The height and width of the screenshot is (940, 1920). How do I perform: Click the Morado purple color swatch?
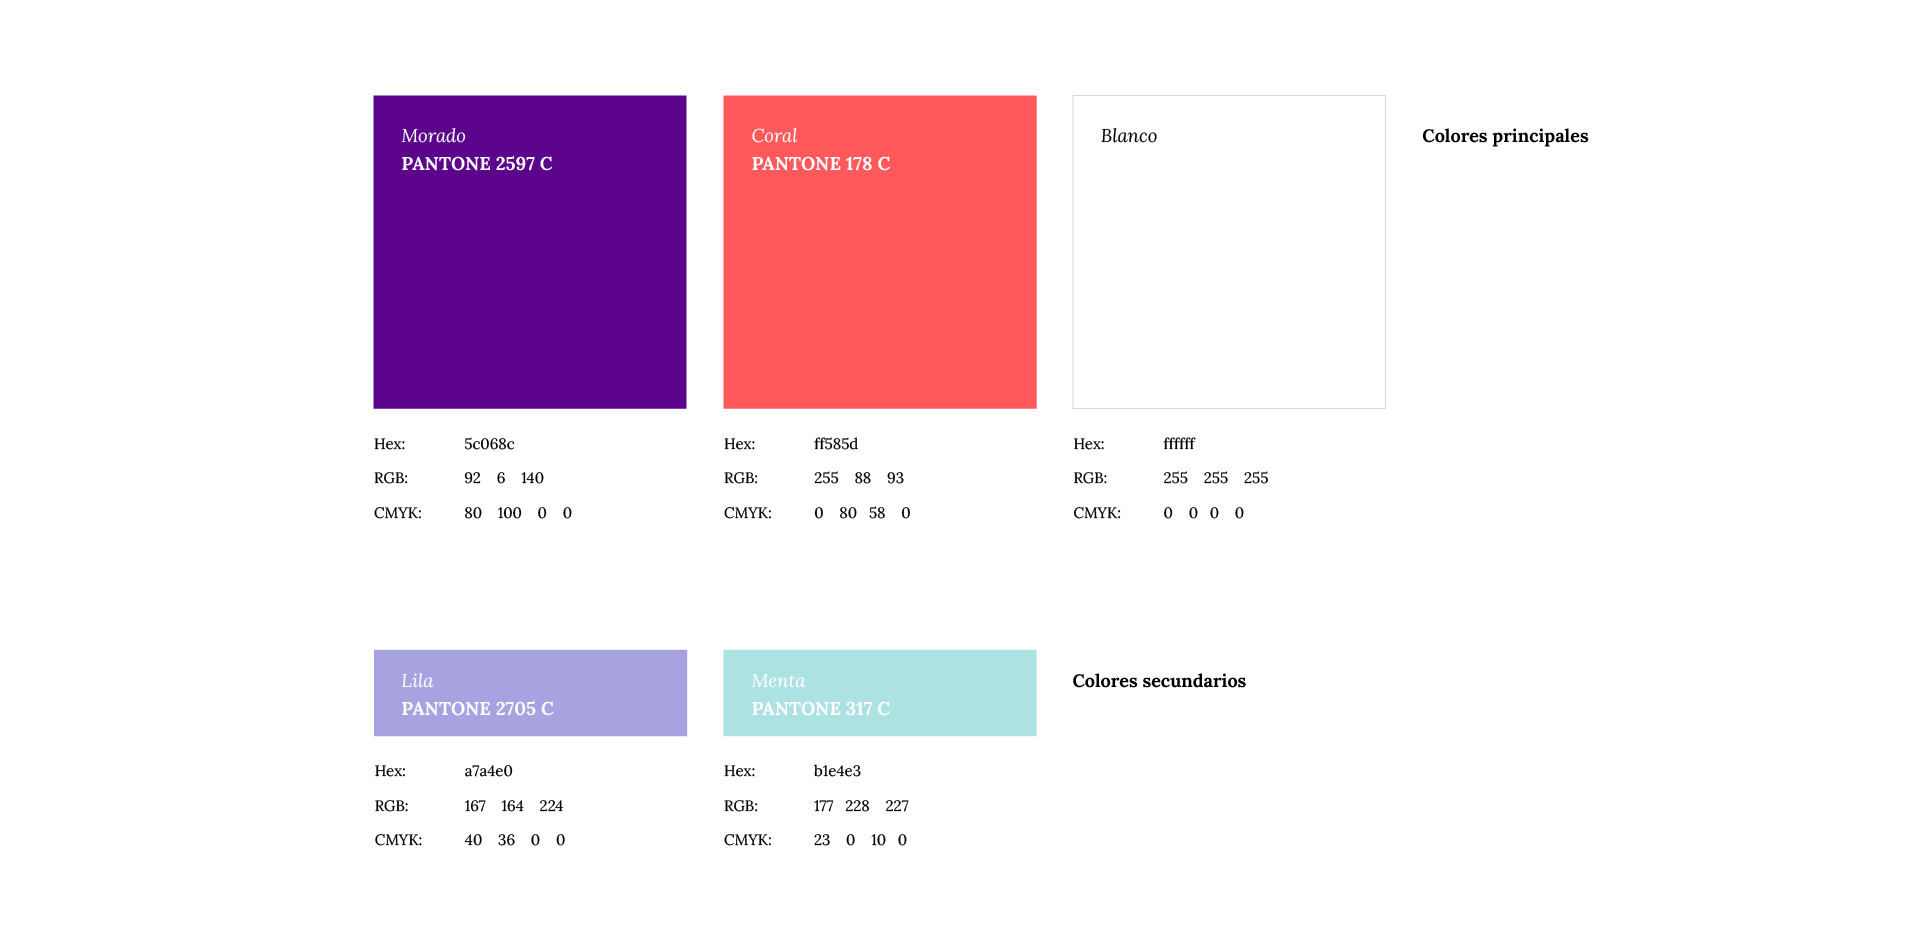530,252
